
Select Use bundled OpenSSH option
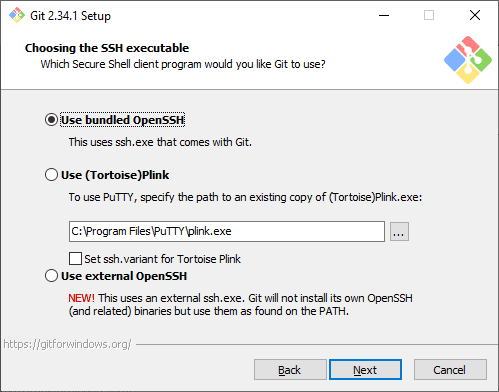pos(51,120)
